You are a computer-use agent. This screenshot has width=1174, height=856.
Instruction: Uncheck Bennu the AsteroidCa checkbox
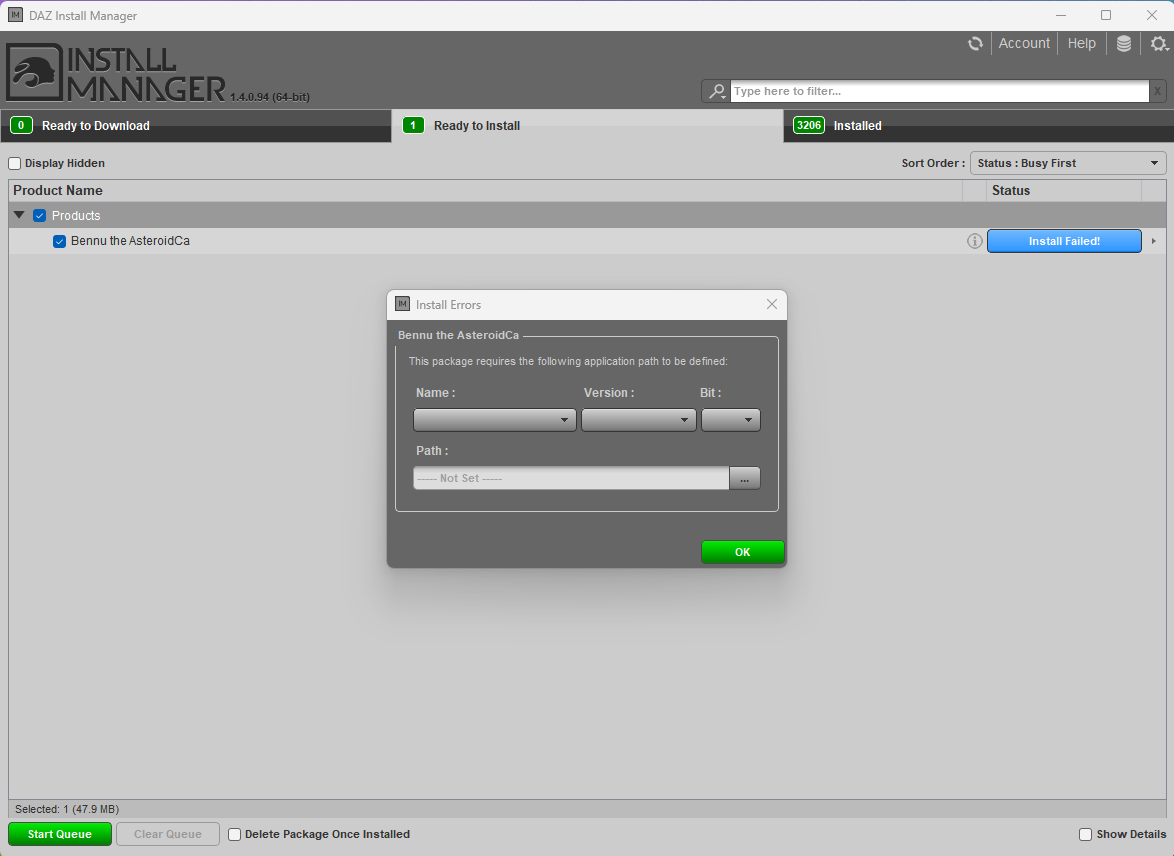(x=59, y=241)
